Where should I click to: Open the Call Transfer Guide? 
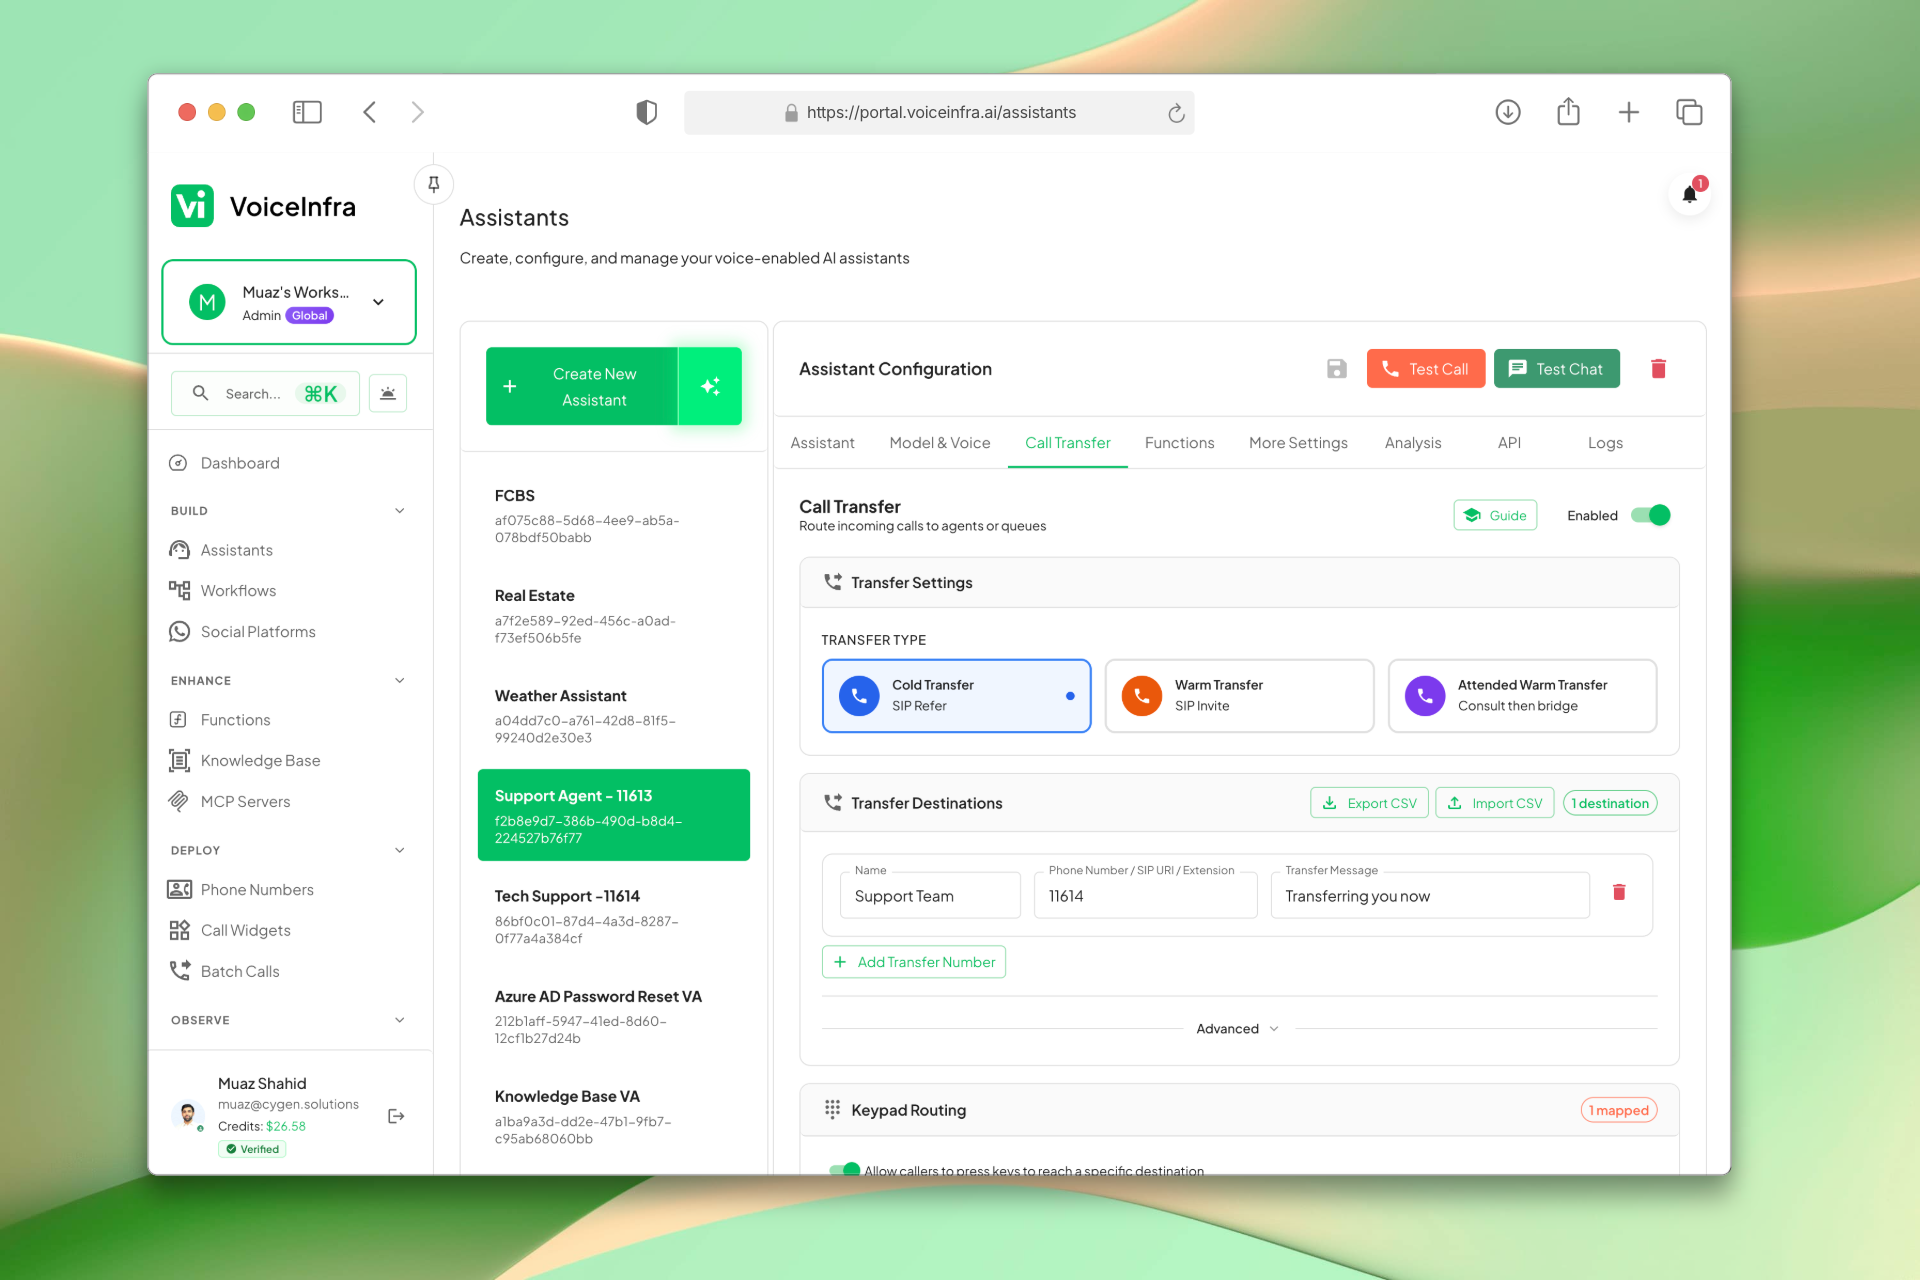tap(1495, 515)
